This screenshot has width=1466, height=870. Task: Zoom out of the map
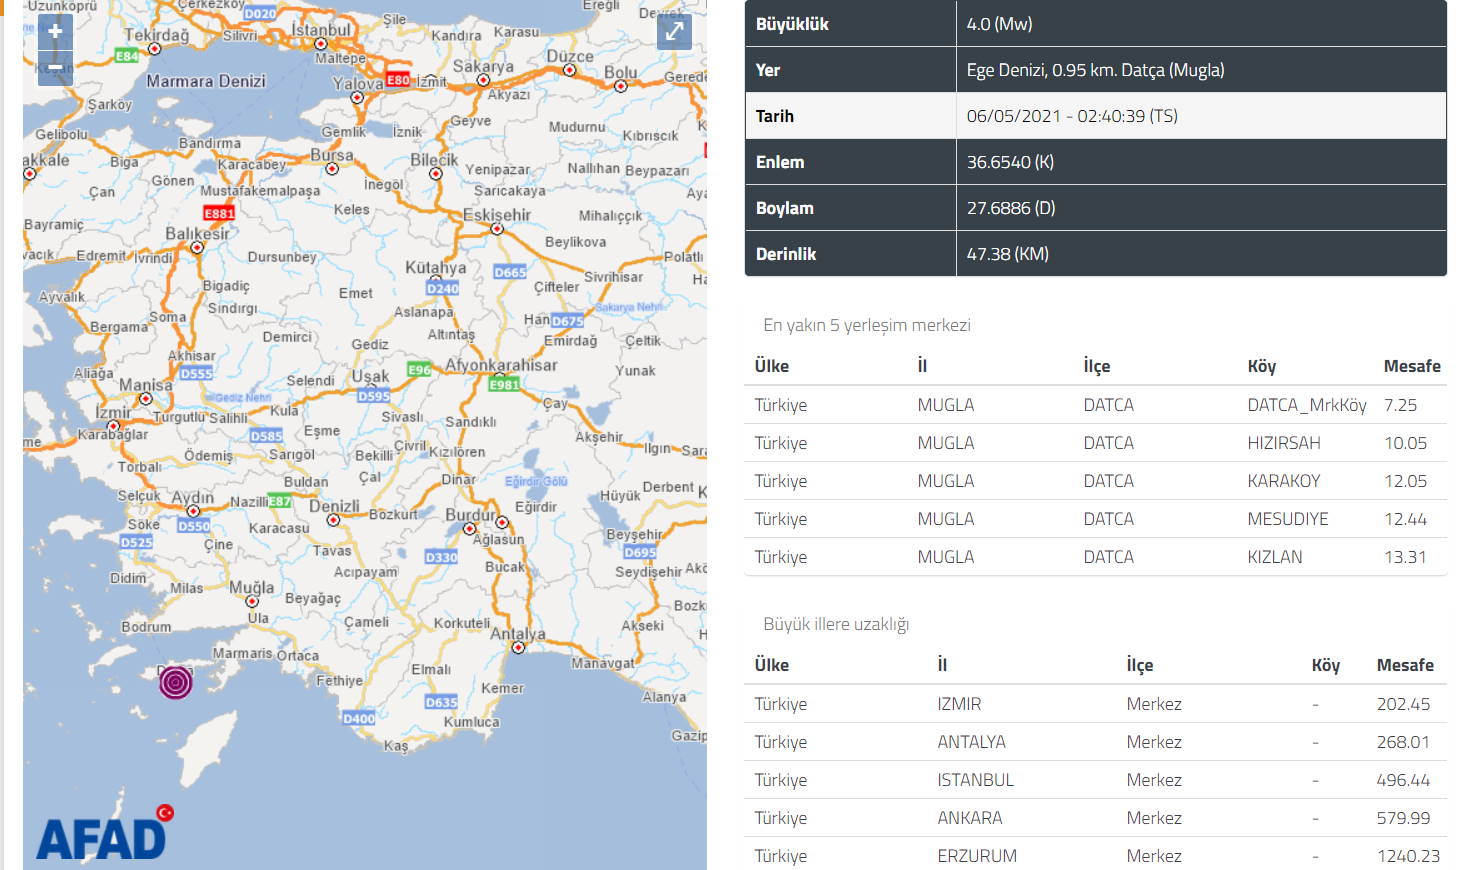55,67
